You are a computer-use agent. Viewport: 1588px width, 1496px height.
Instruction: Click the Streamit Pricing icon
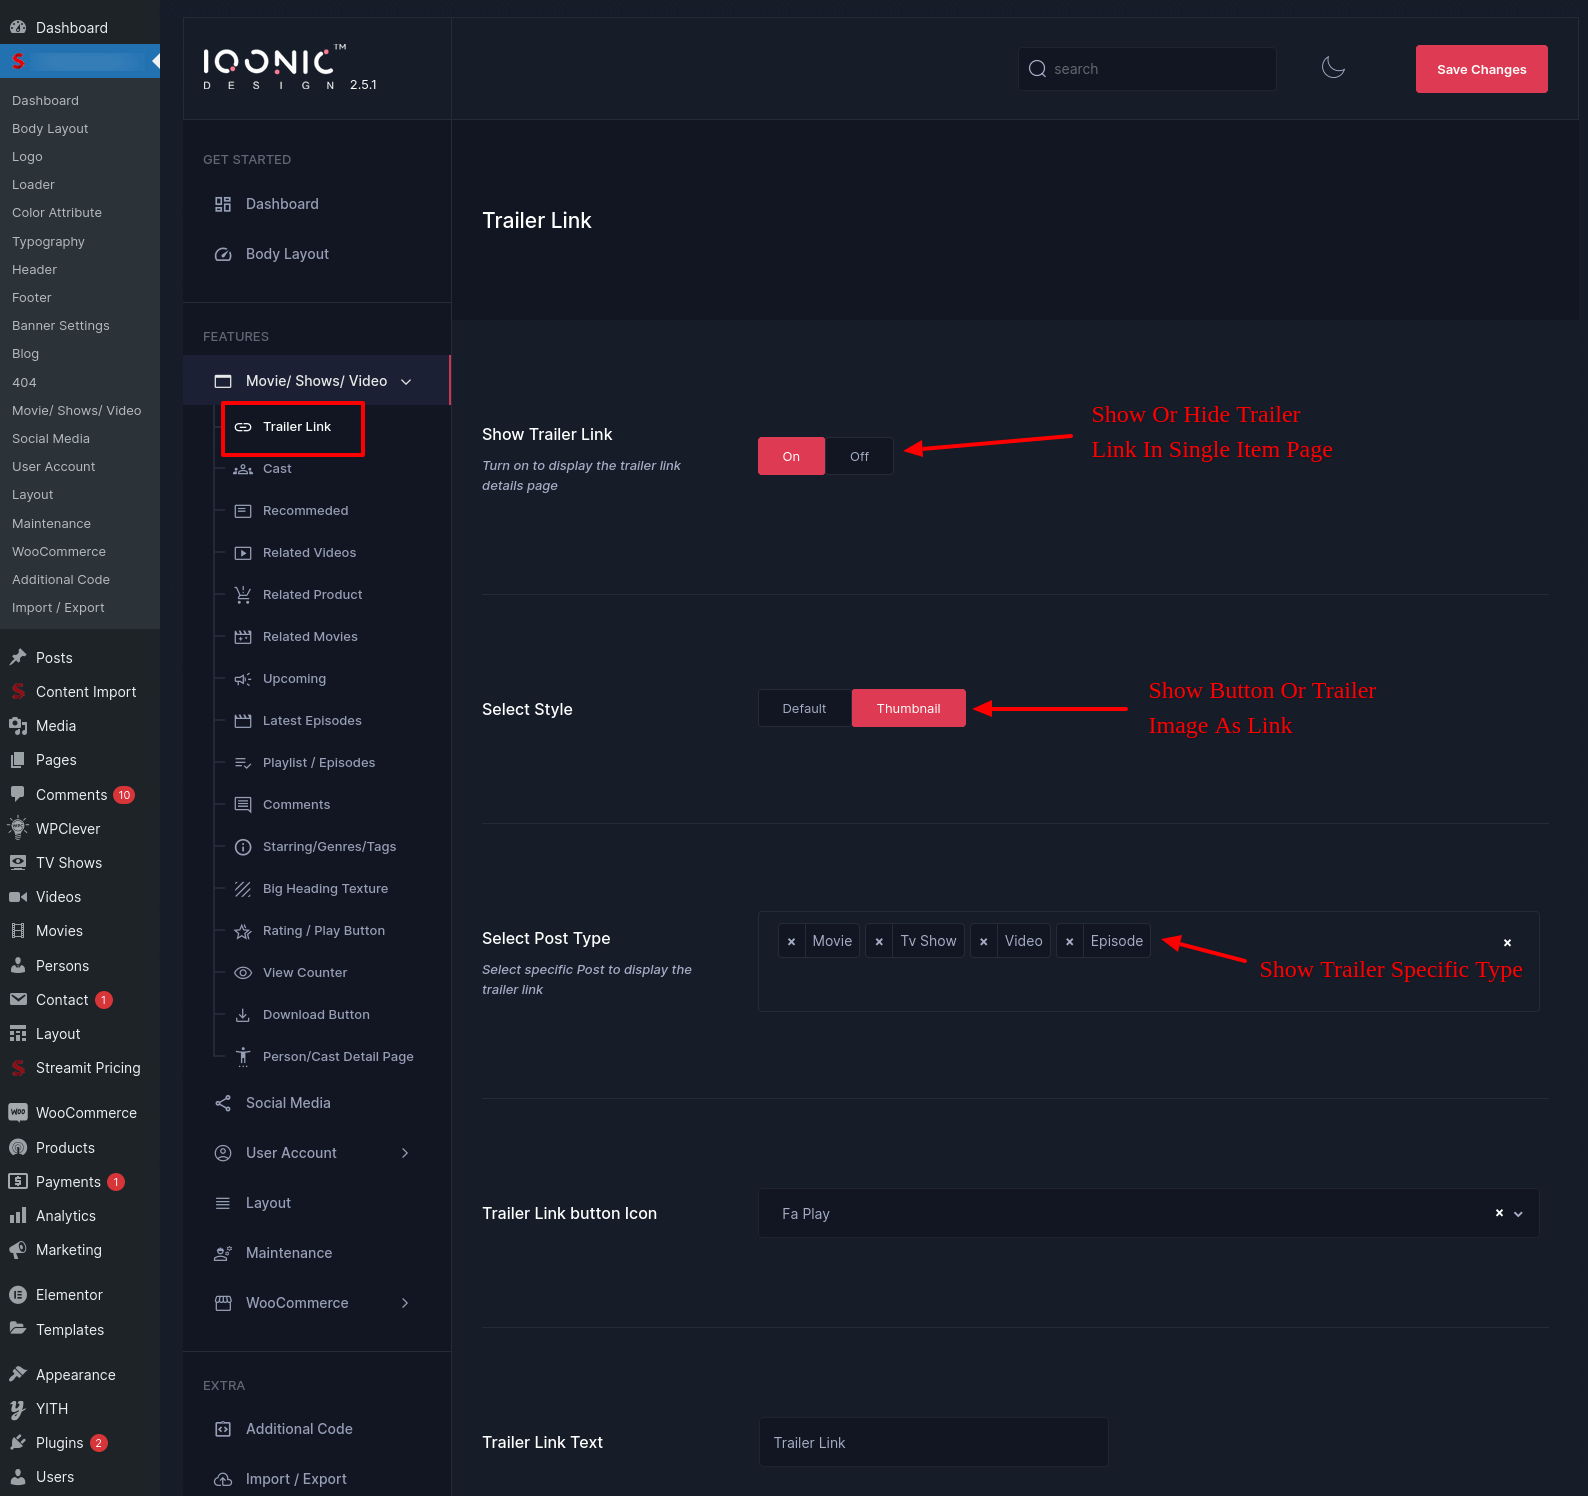point(18,1068)
